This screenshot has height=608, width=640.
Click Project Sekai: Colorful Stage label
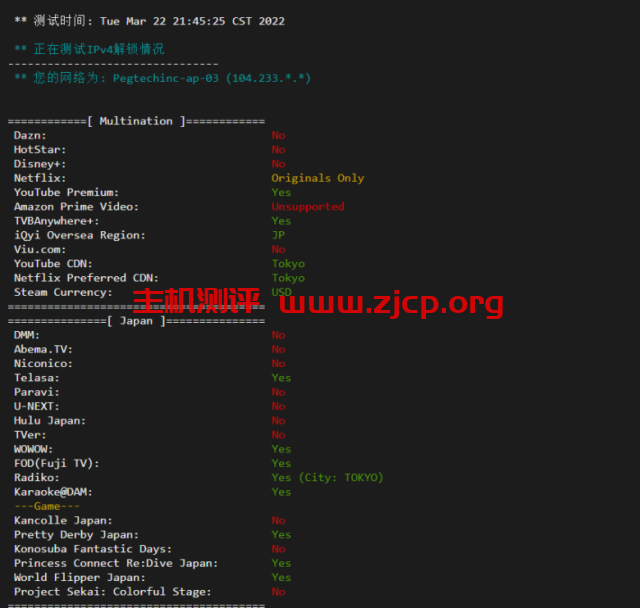click(x=113, y=592)
